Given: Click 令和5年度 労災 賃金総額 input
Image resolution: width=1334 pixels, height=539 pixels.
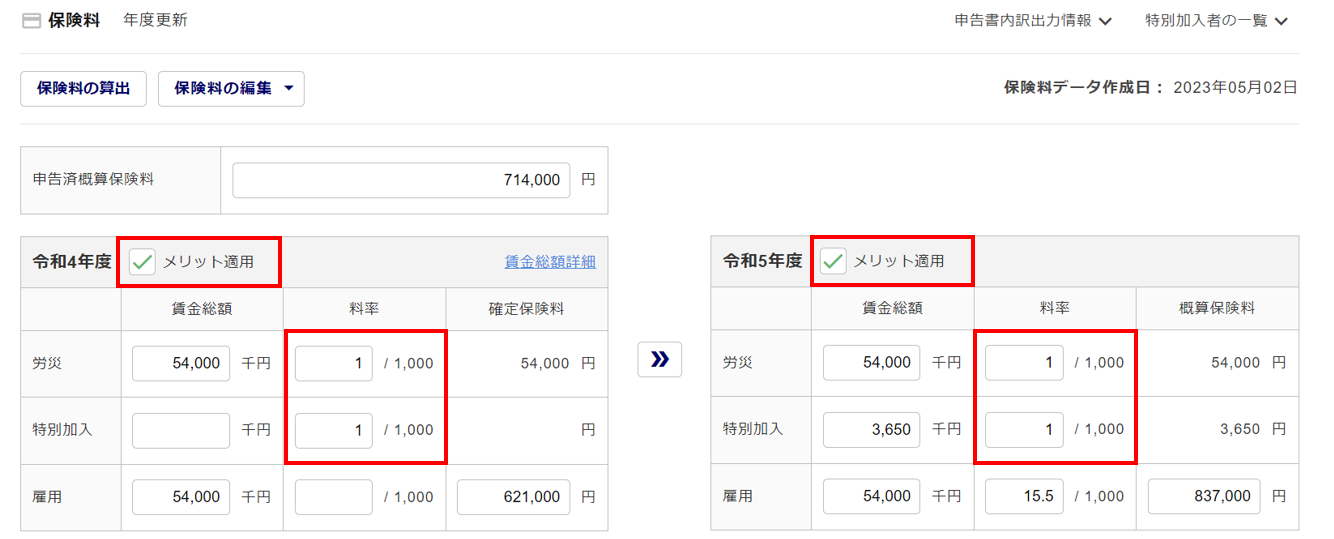Looking at the screenshot, I should pyautogui.click(x=872, y=363).
